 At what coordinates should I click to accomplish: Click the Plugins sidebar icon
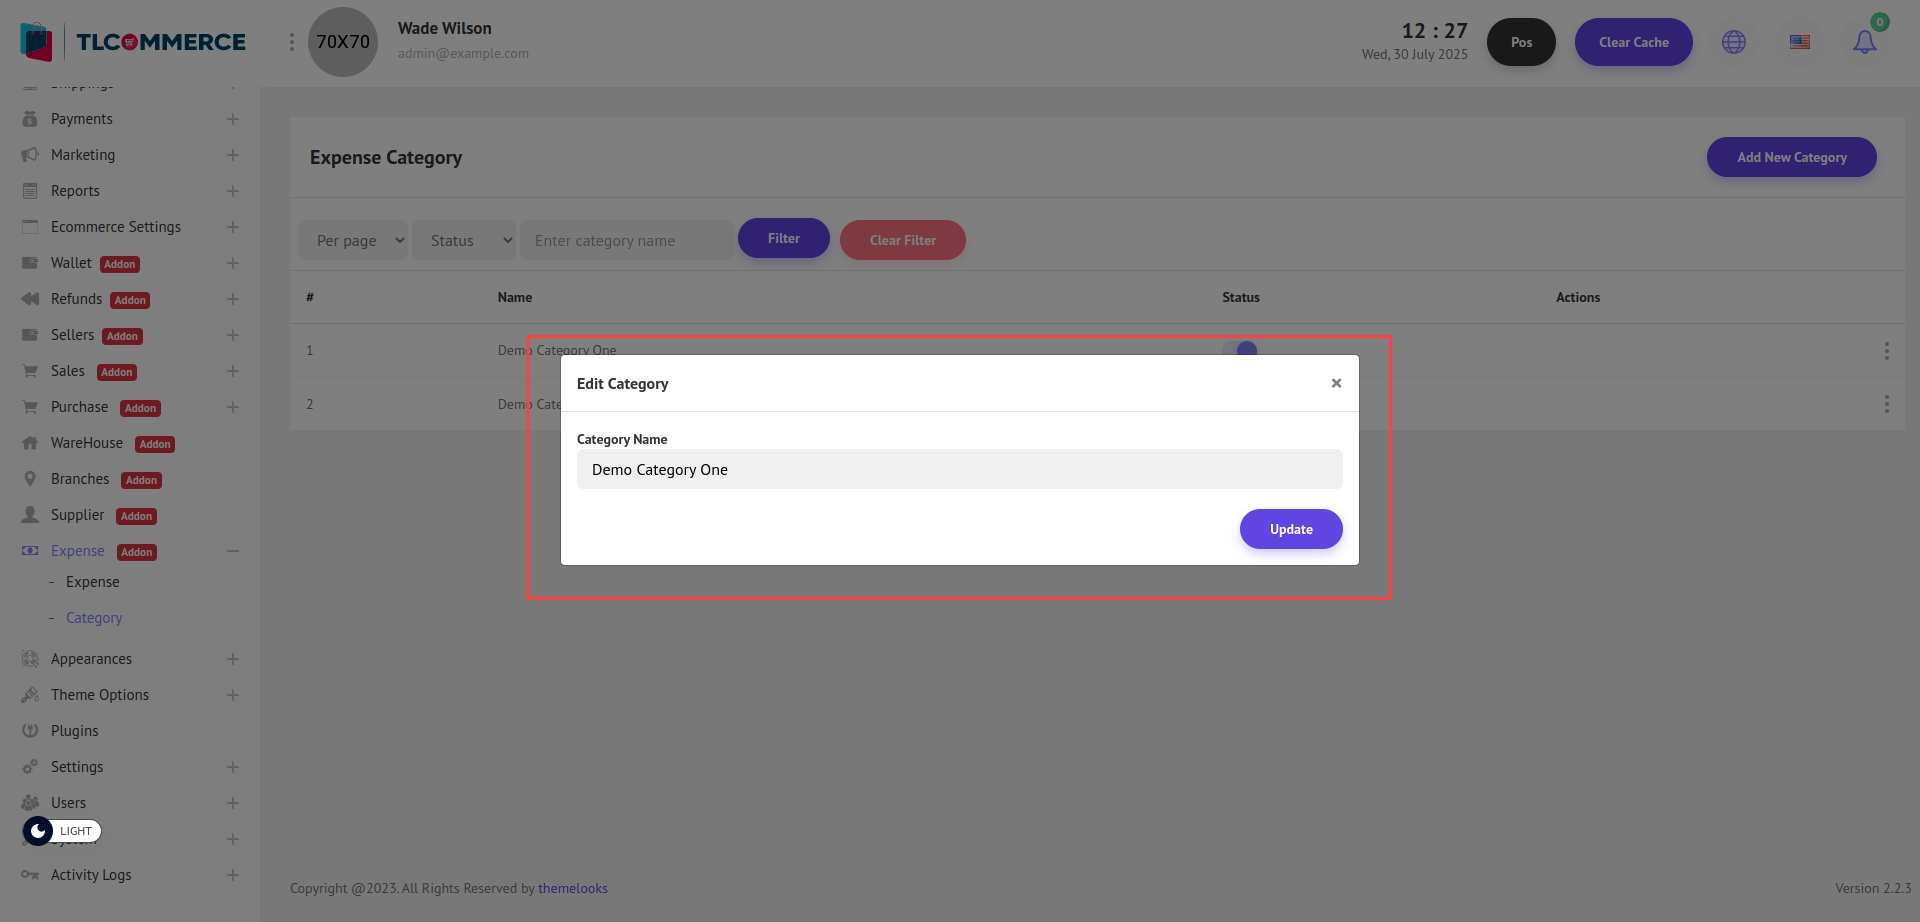pyautogui.click(x=30, y=731)
